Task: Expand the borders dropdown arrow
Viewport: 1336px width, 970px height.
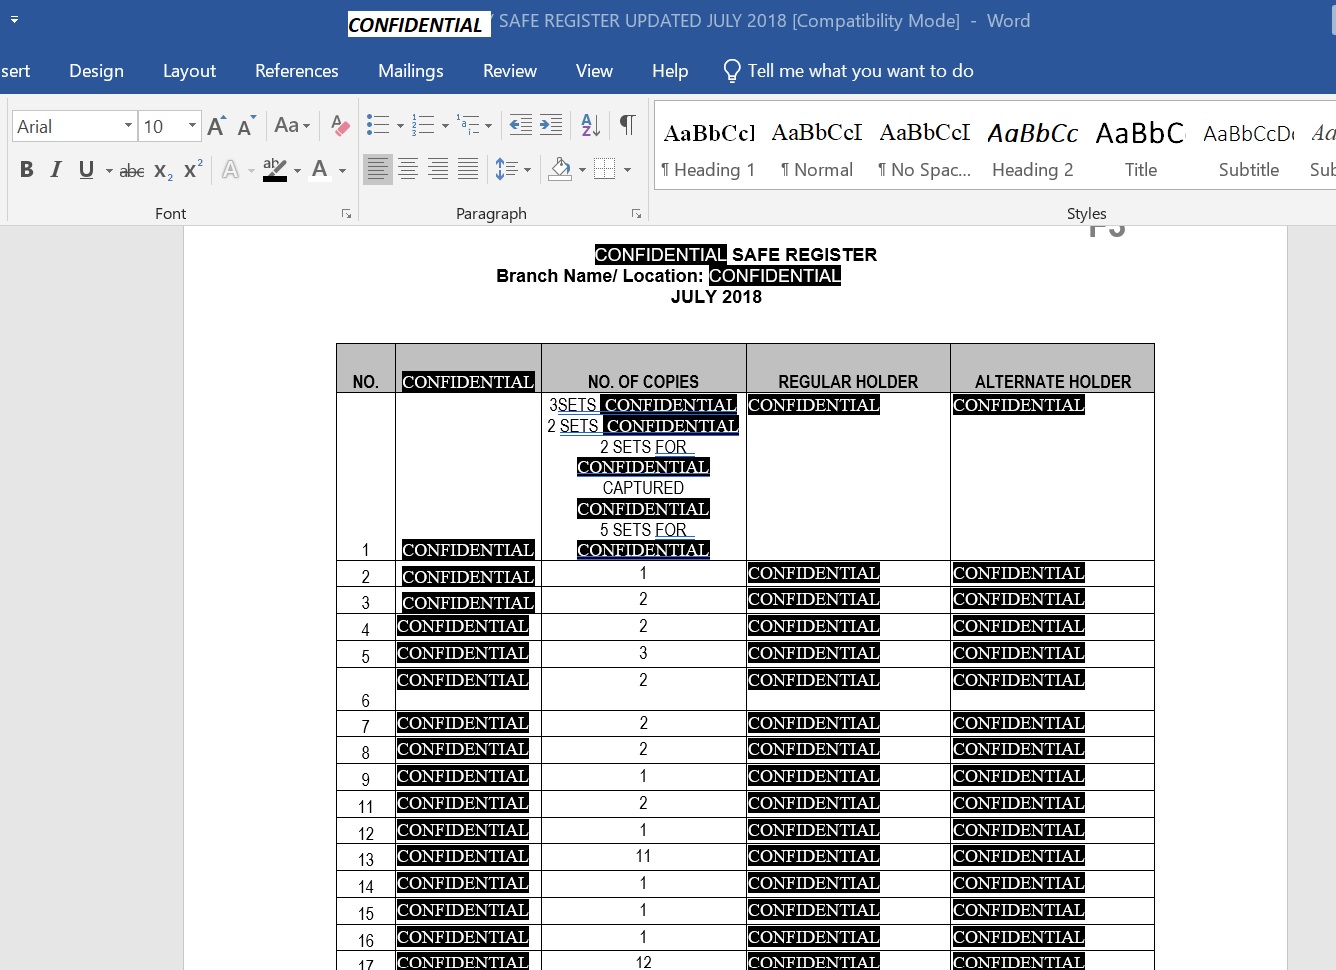Action: coord(627,170)
